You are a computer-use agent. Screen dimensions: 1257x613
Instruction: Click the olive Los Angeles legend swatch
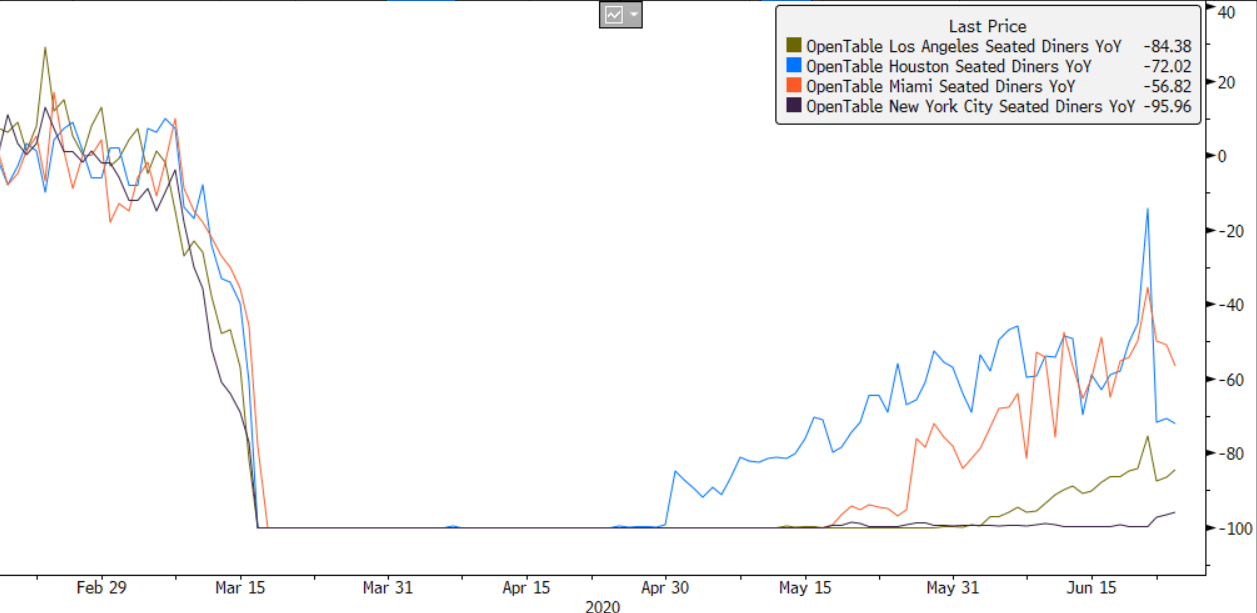(x=794, y=46)
